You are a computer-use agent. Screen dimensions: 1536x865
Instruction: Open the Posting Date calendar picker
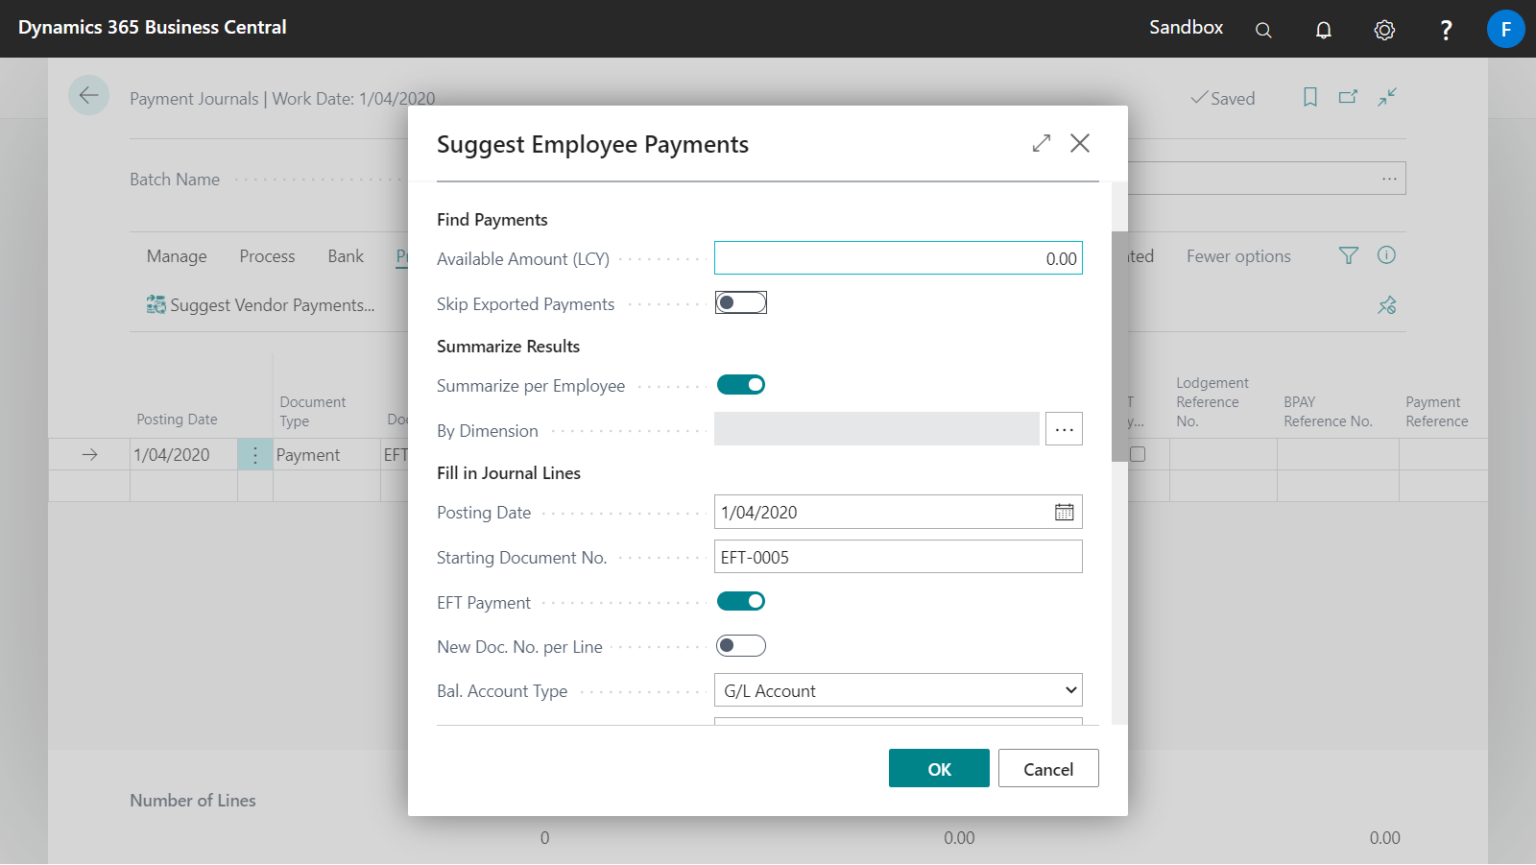click(x=1063, y=511)
